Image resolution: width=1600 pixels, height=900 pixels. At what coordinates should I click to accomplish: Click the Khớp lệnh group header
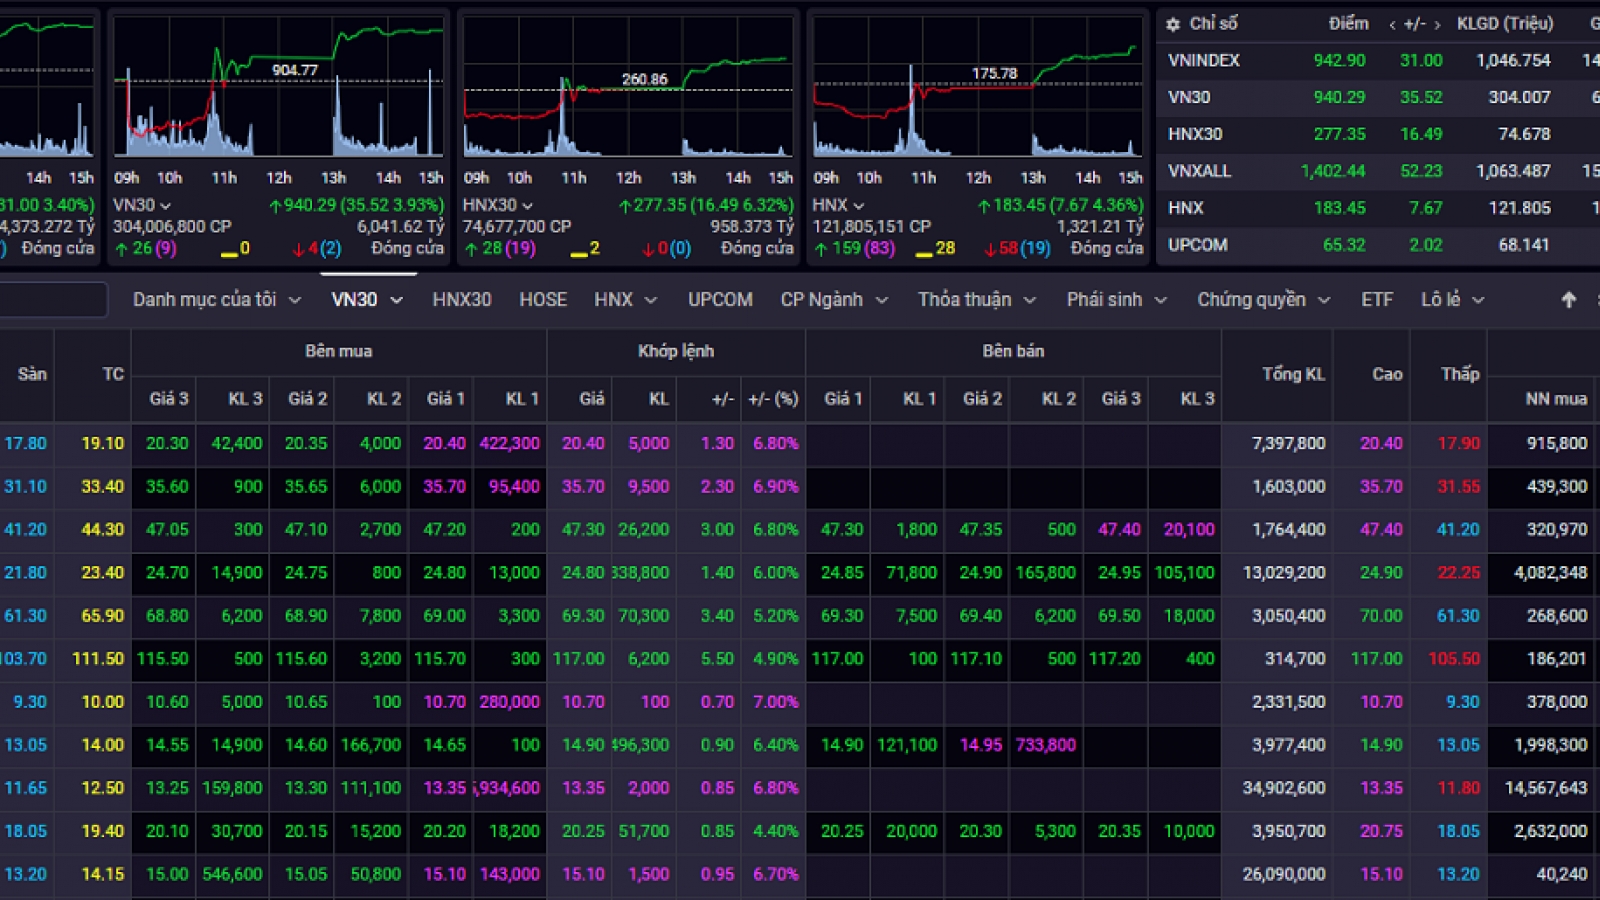(676, 351)
